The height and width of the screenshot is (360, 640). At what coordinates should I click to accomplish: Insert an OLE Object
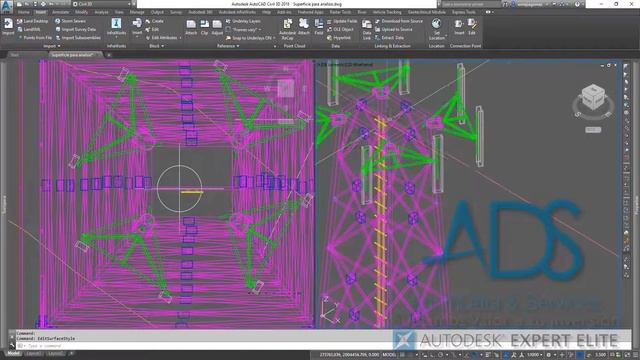pyautogui.click(x=340, y=29)
